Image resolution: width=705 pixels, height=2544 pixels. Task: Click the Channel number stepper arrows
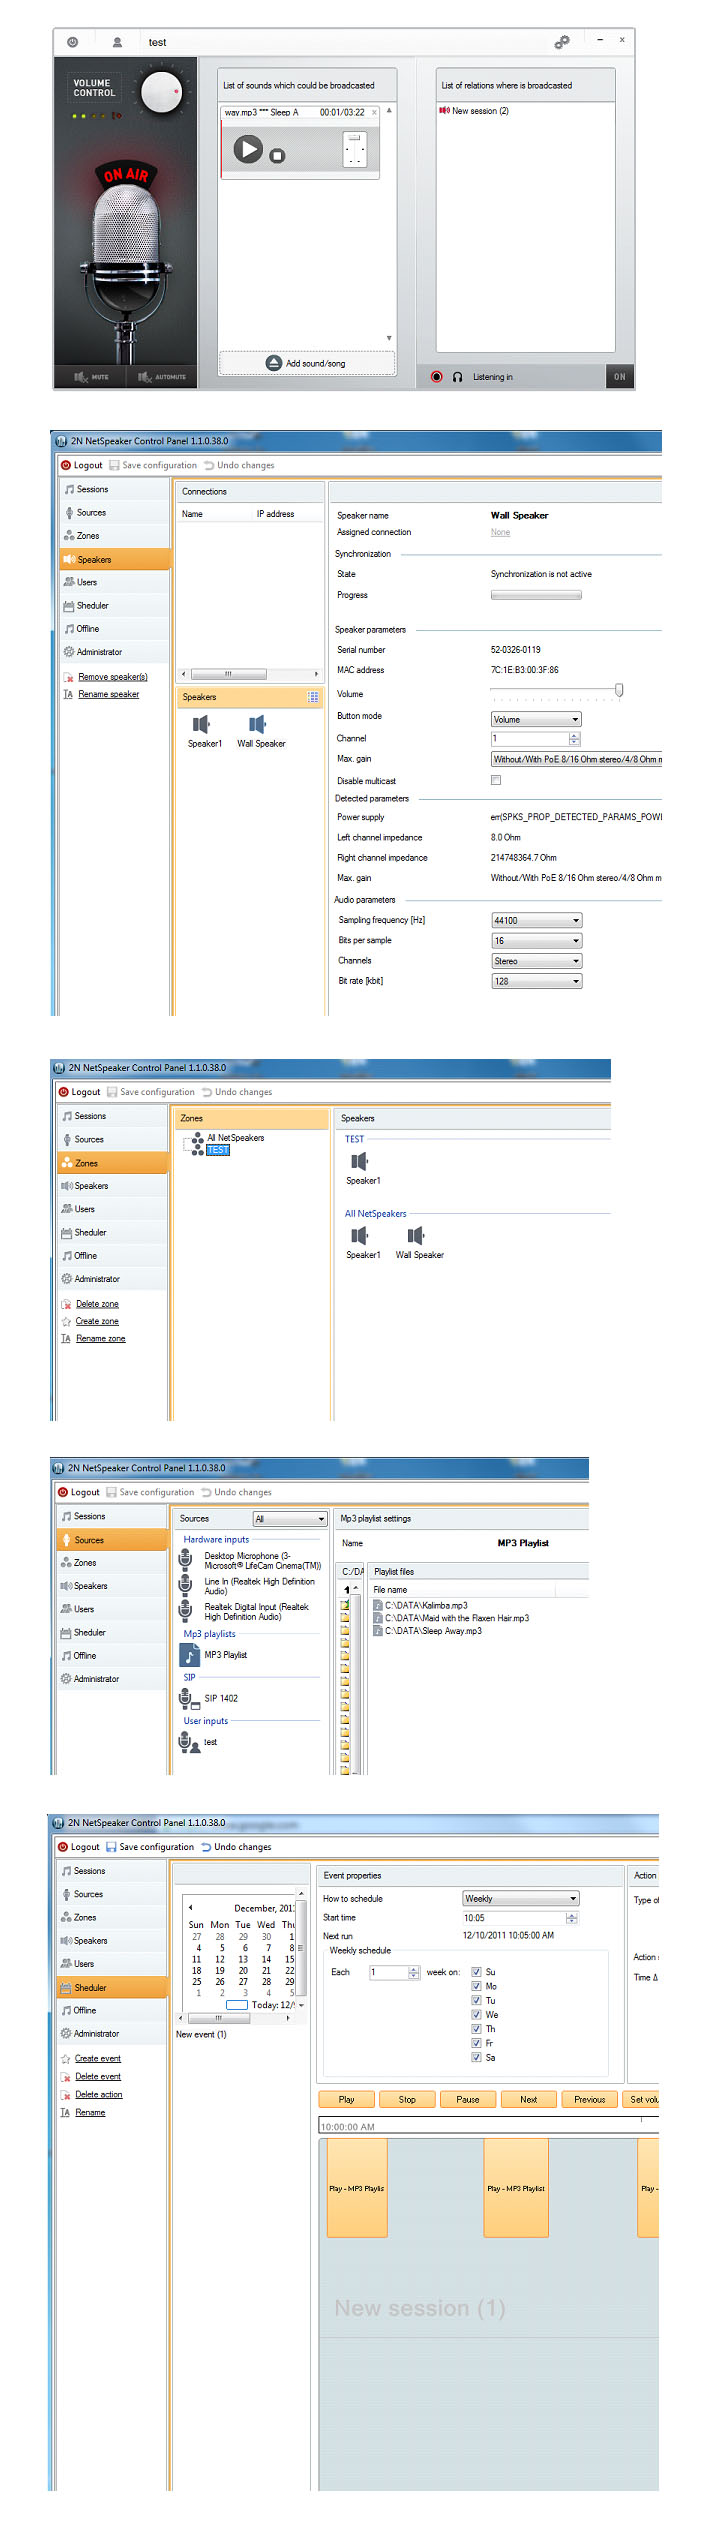pyautogui.click(x=574, y=738)
